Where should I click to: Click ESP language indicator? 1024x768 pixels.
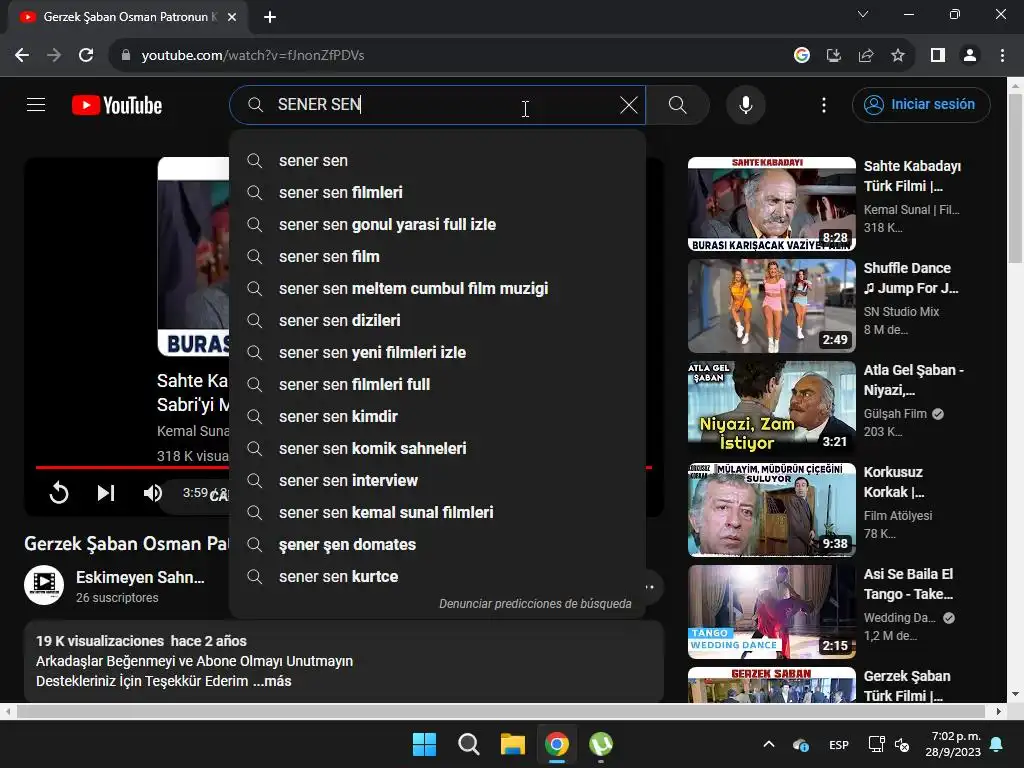coord(839,744)
